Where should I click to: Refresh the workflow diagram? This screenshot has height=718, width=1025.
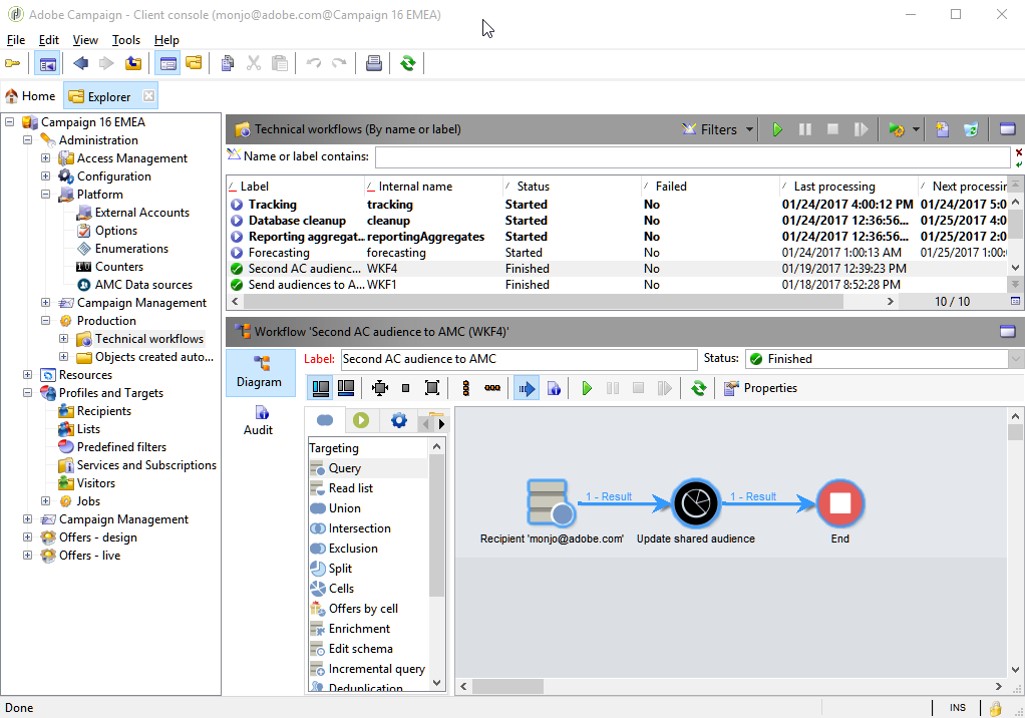pos(699,388)
